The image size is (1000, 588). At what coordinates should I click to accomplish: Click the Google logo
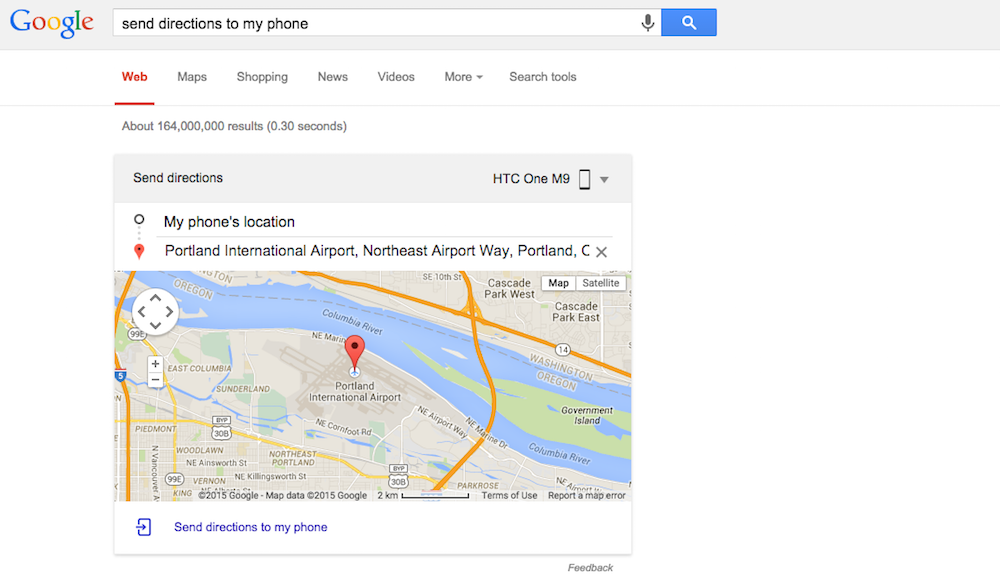point(52,22)
